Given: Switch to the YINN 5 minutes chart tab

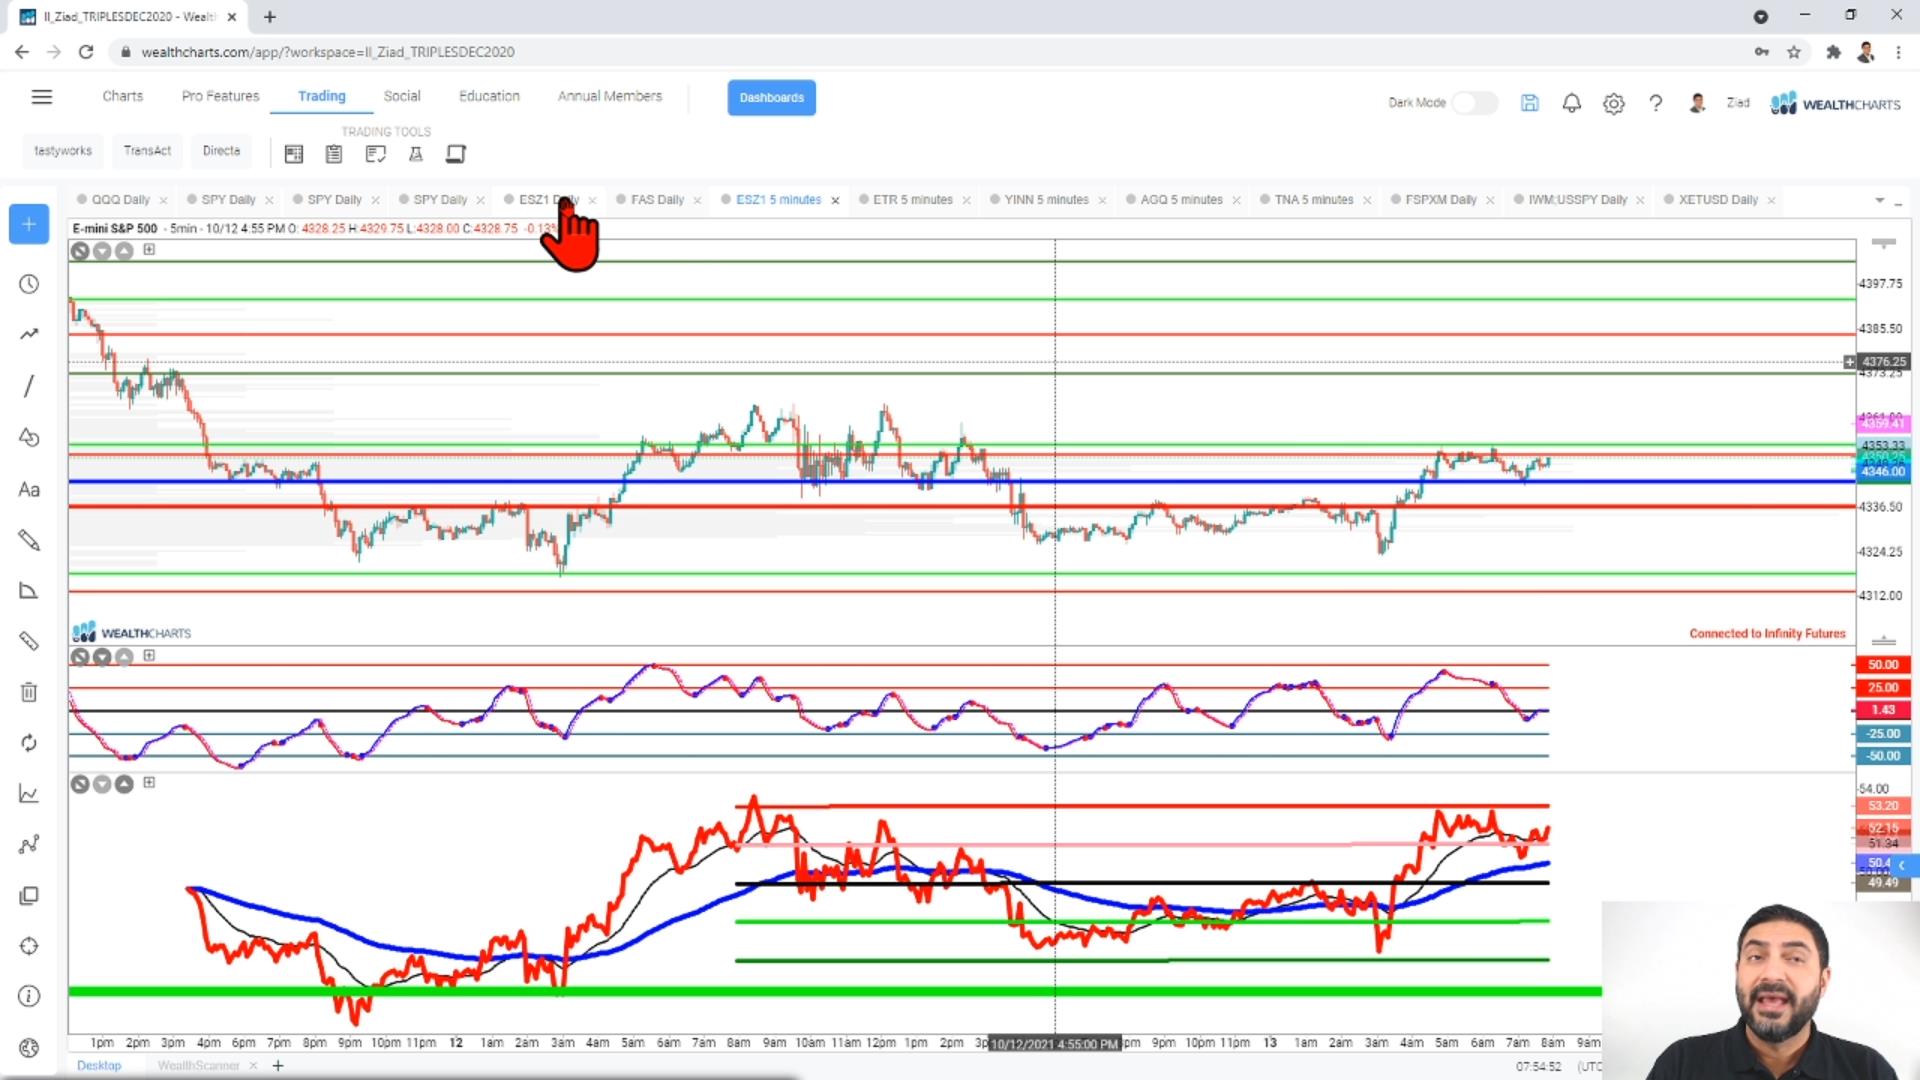Looking at the screenshot, I should coord(1046,200).
